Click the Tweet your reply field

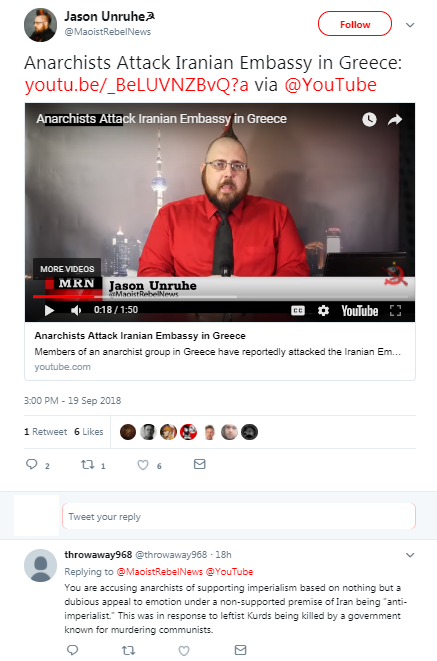pos(239,516)
